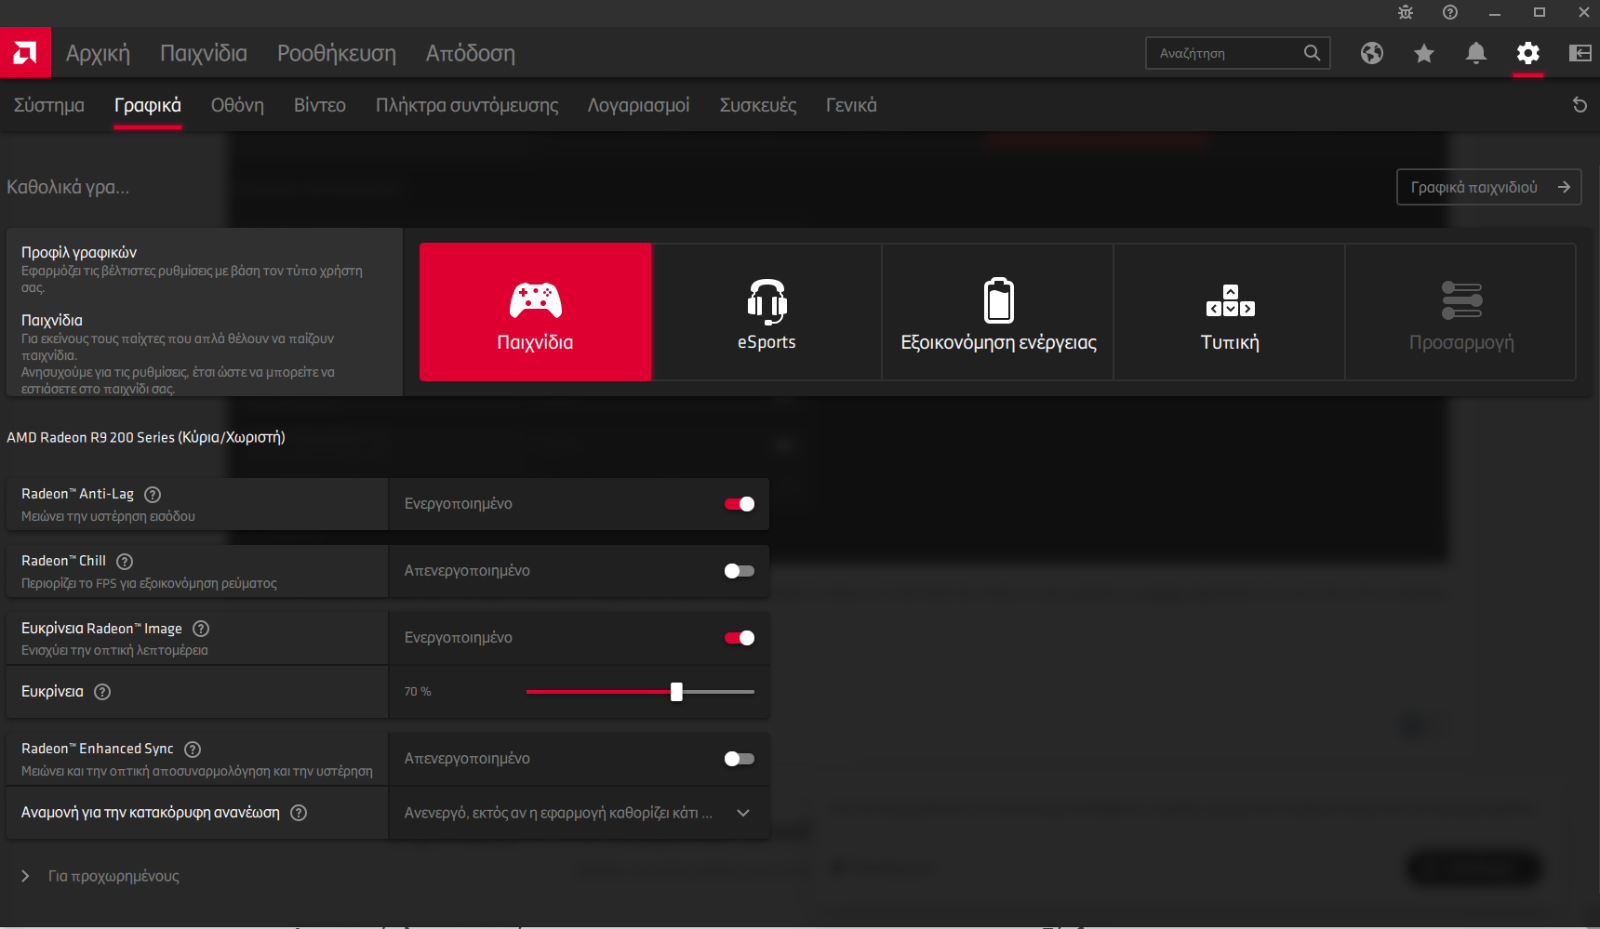Screen dimensions: 1600x929
Task: Click the Καθολικά γρα... heading
Action: pyautogui.click(x=68, y=187)
